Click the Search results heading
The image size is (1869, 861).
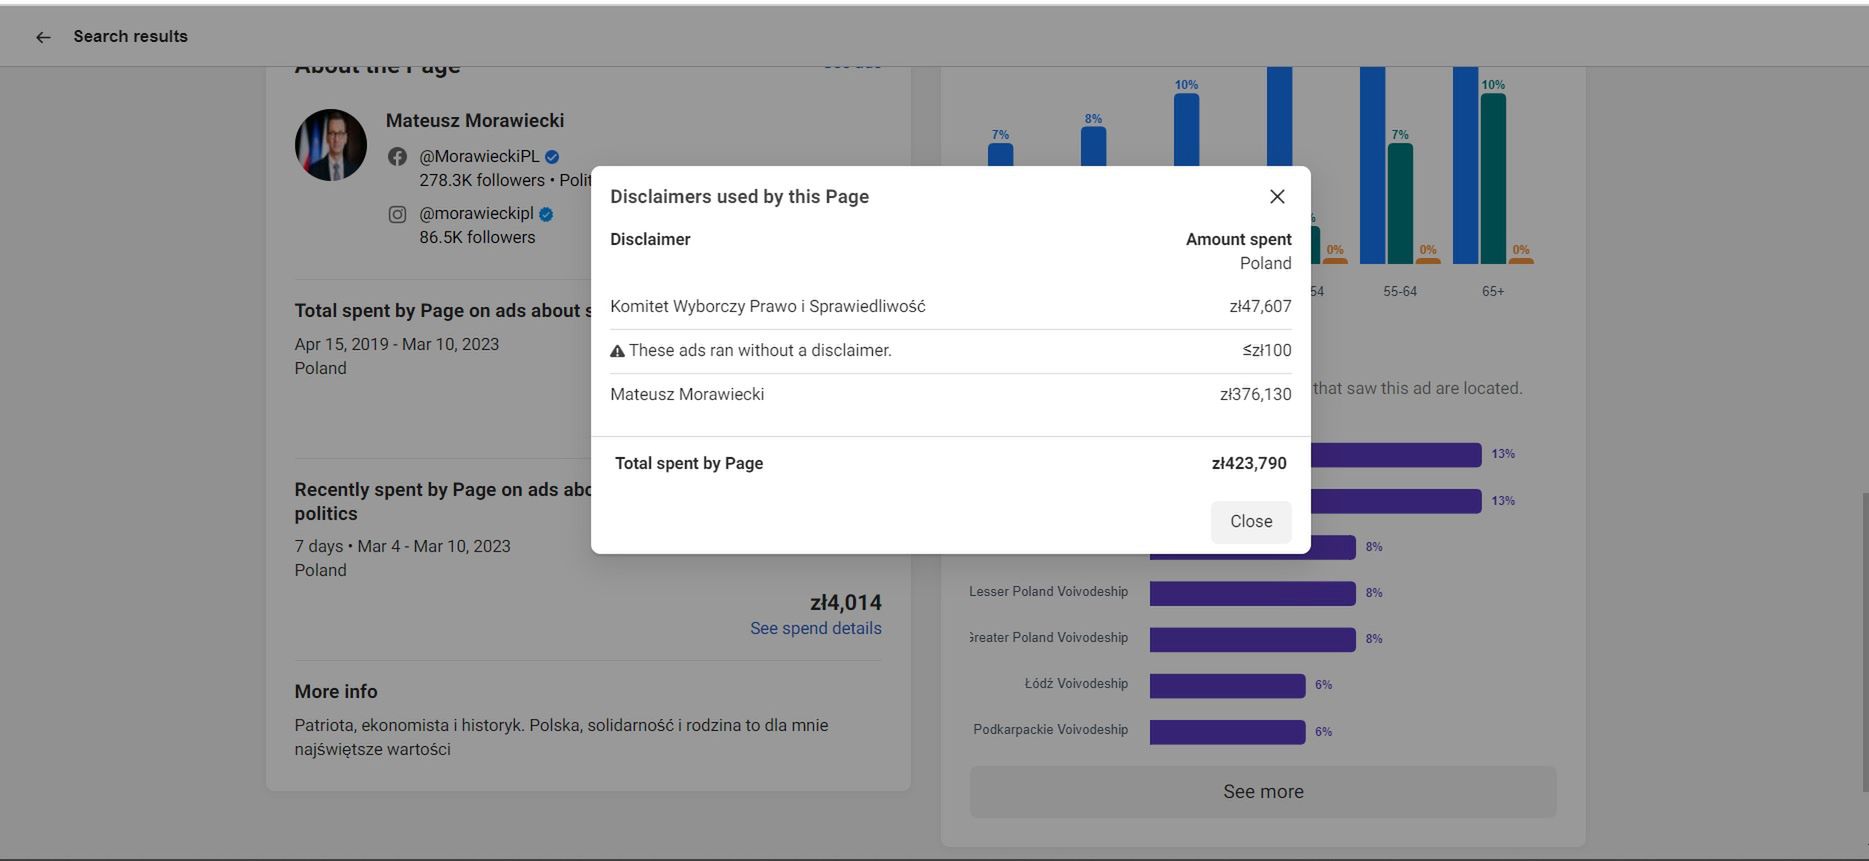tap(130, 37)
